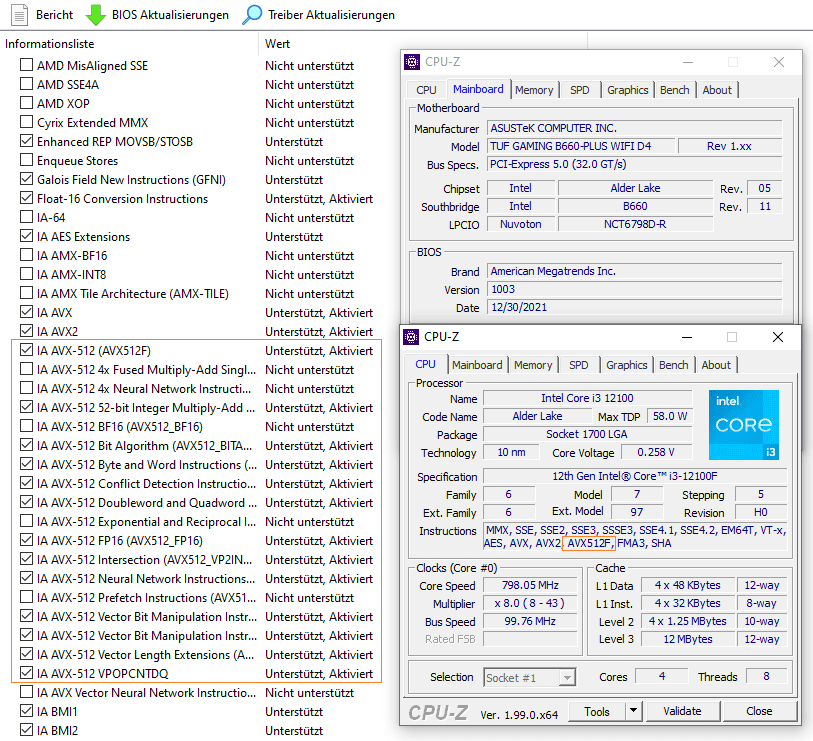Toggle IA AVX-512 VPOPCNTDQ checkbox
Viewport: 813px width, 741px height.
click(26, 673)
